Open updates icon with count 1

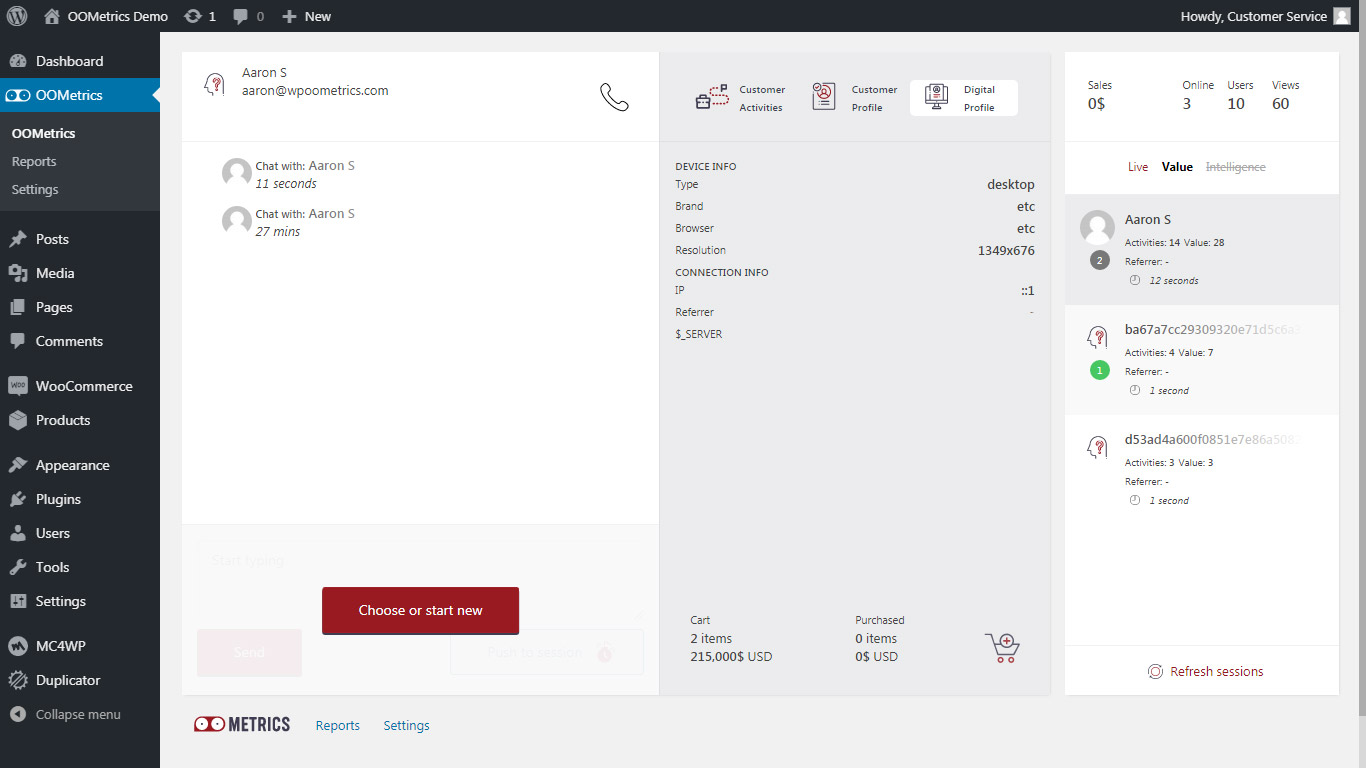pos(200,16)
